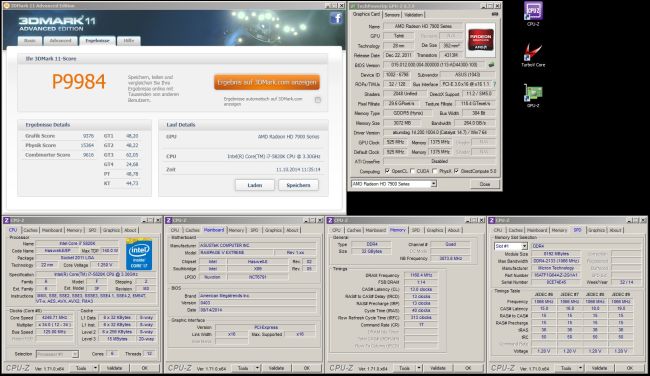Click the orange Ergebnis auf 3DMark.com anzeigen button
The width and height of the screenshot is (650, 376).
pyautogui.click(x=267, y=82)
